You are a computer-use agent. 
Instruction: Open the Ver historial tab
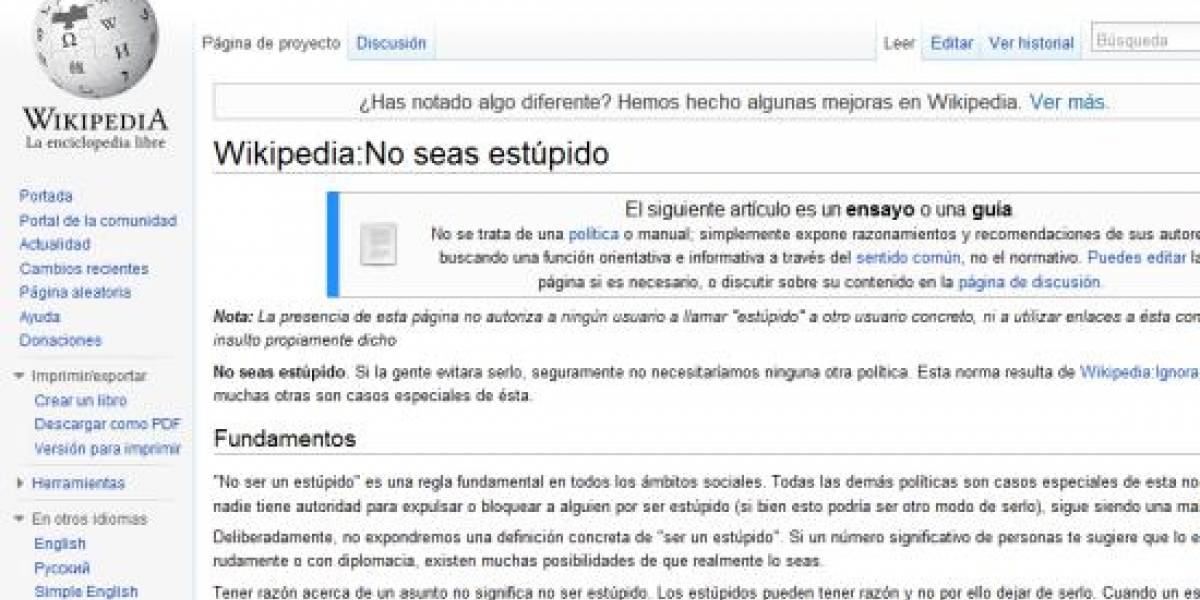point(1031,43)
